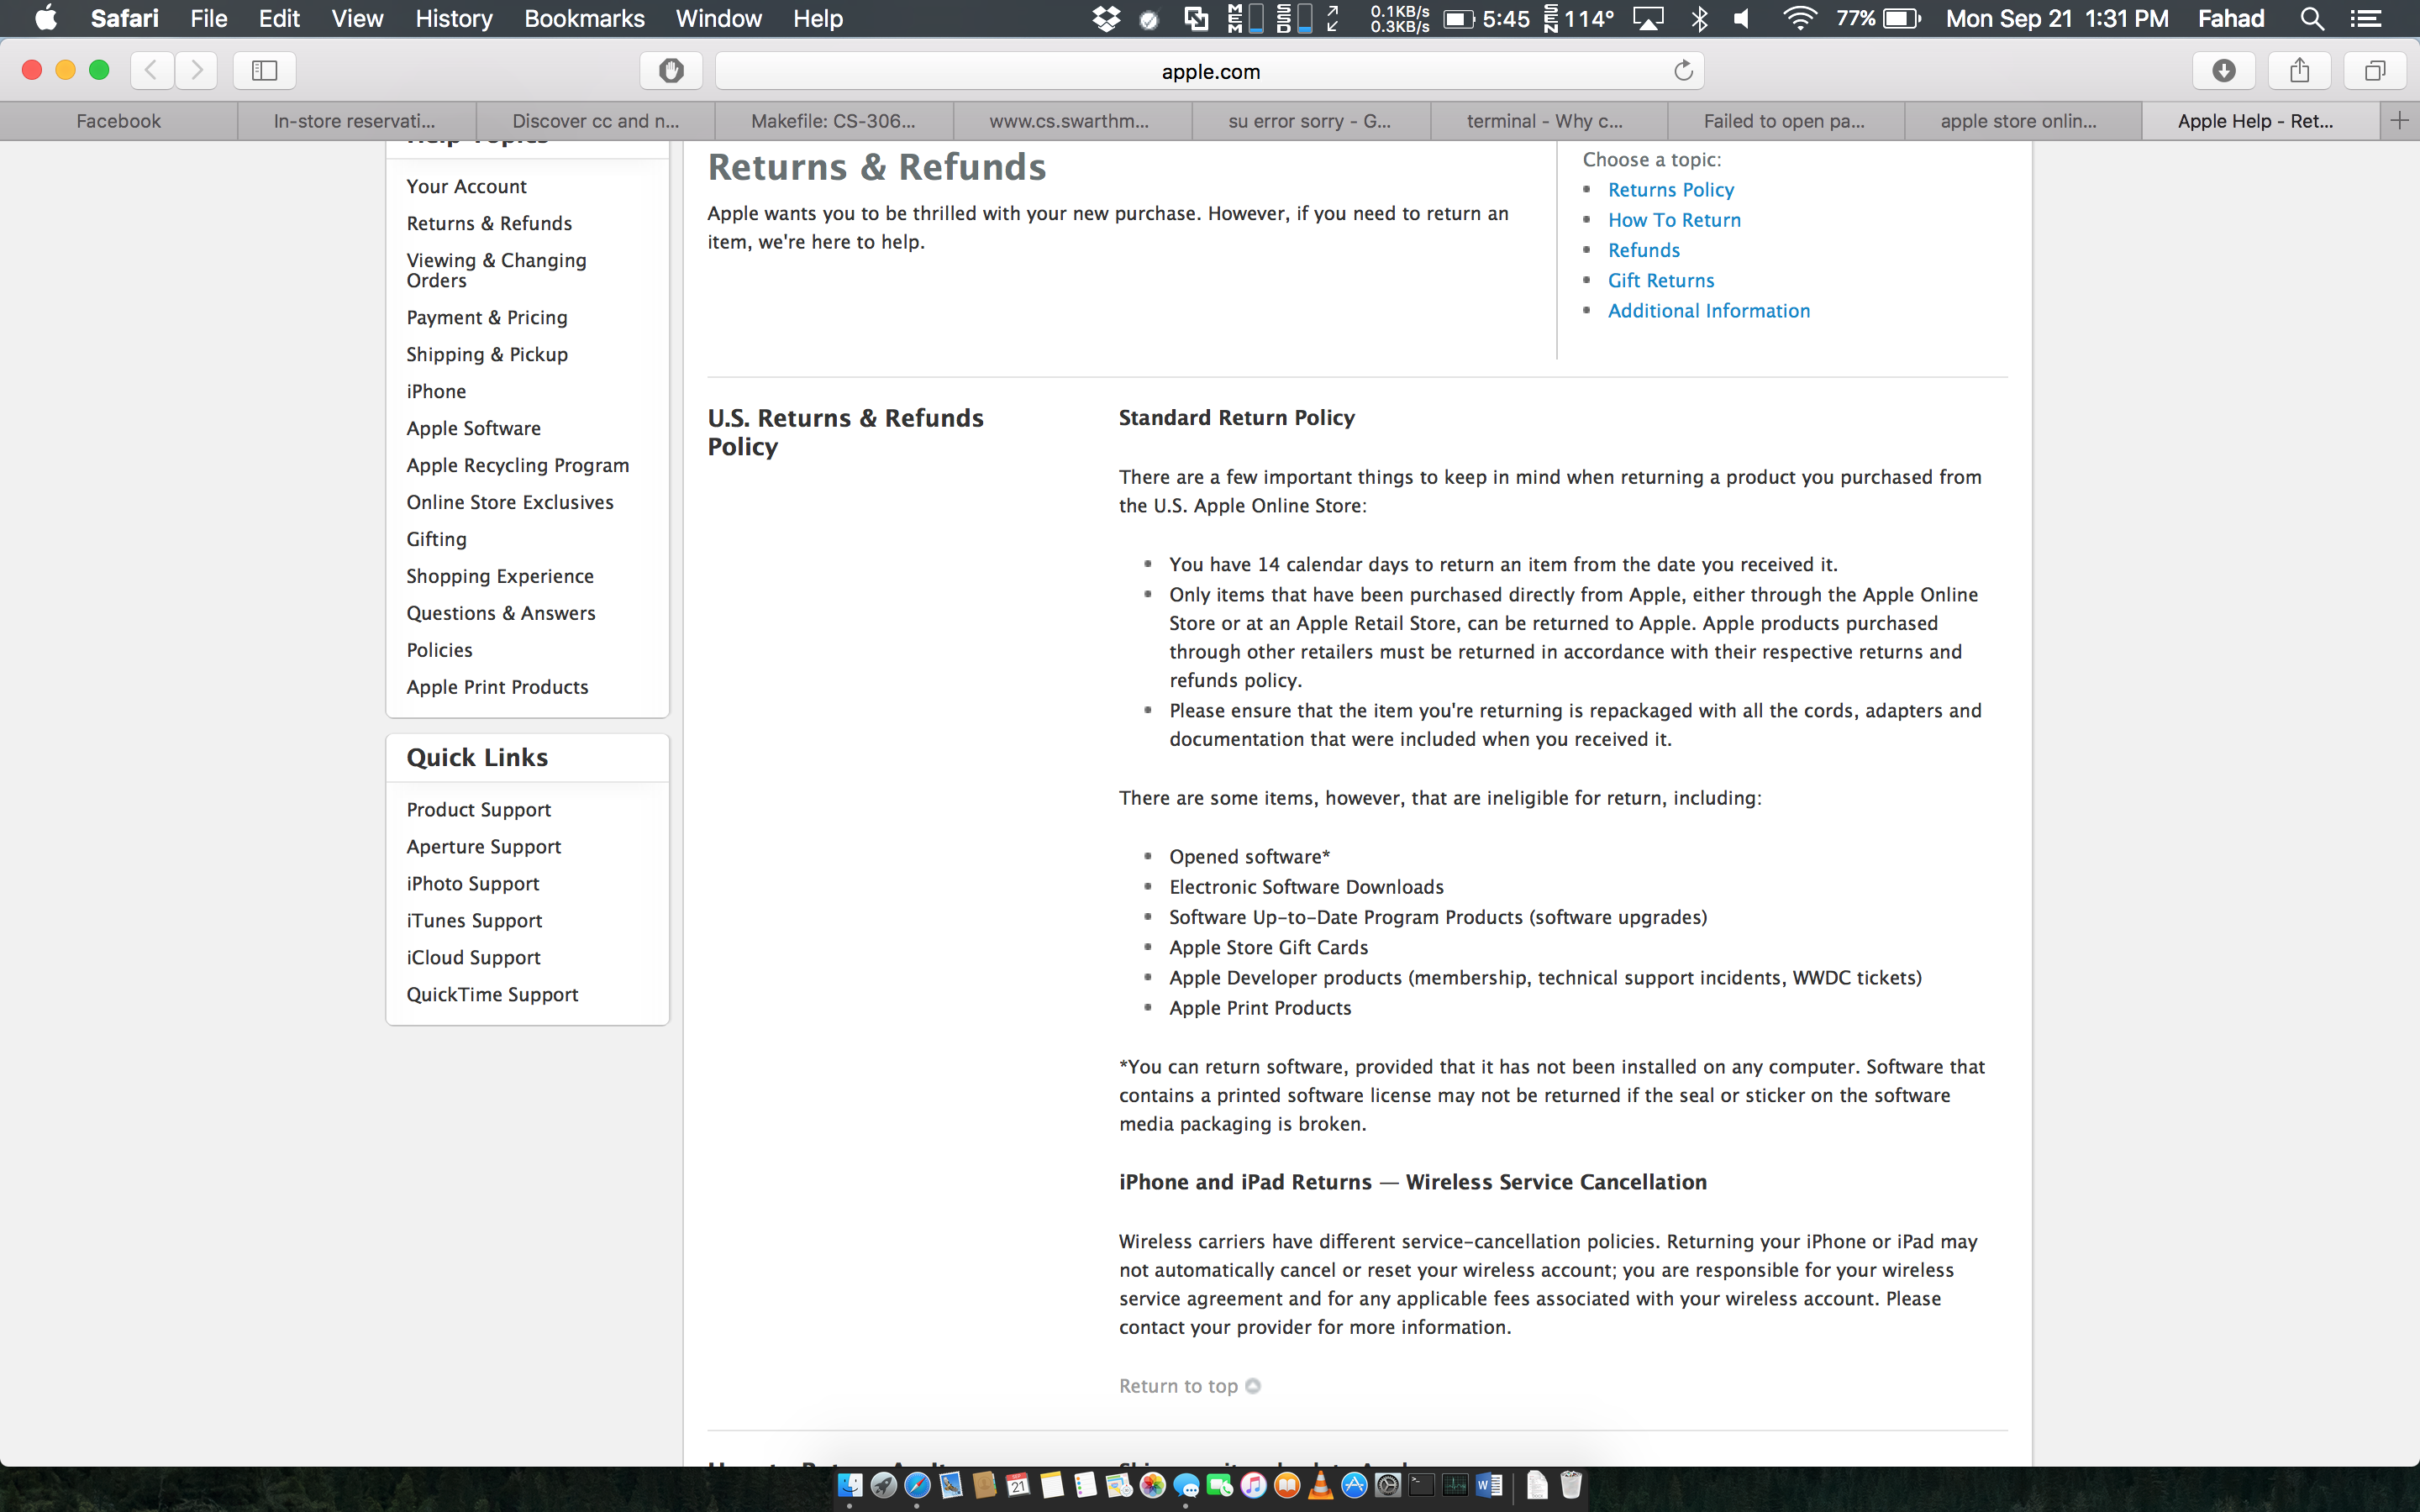Go back with the Safari back arrow
Screen dimensions: 2420x1512
pos(151,70)
